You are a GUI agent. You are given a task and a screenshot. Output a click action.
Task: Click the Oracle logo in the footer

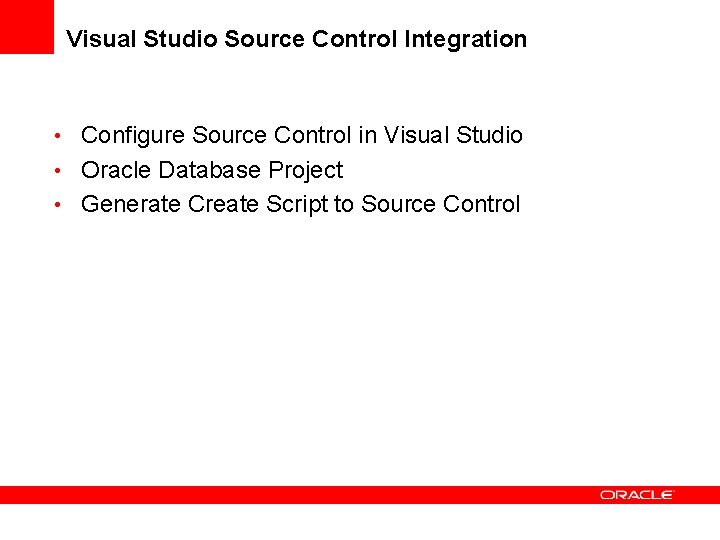point(637,495)
